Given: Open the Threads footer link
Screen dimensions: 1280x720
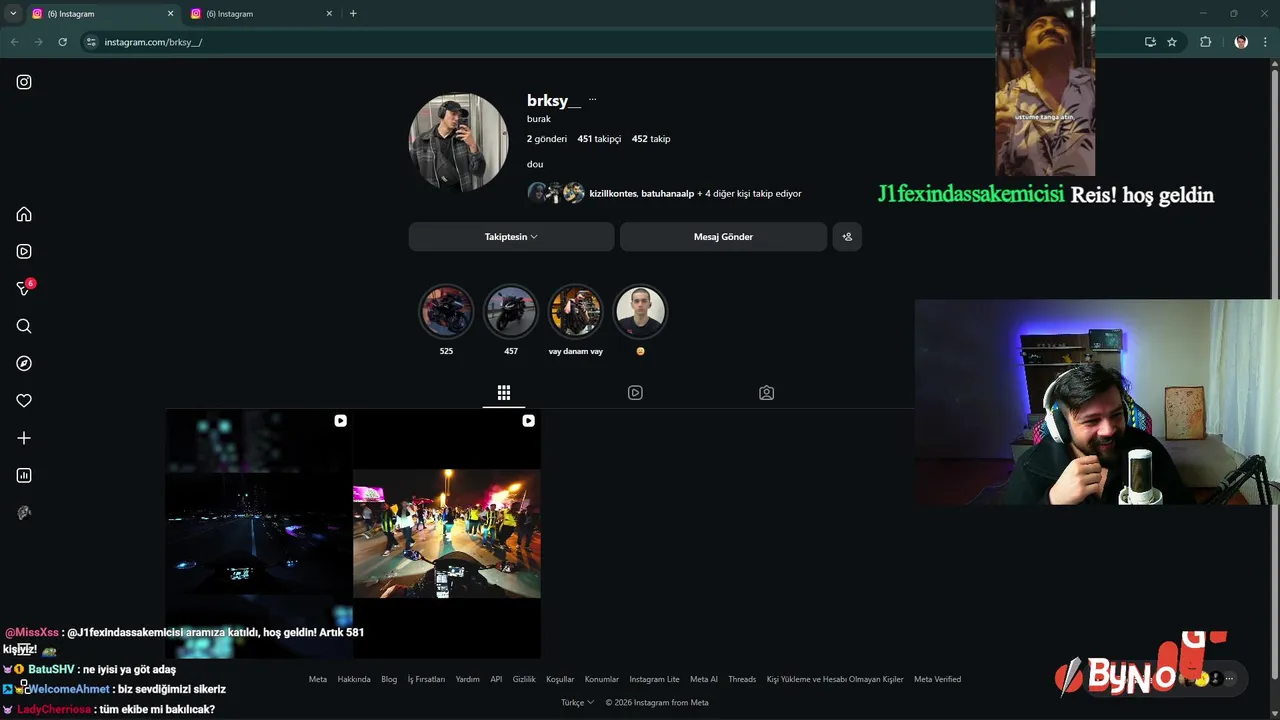Looking at the screenshot, I should click(x=742, y=679).
